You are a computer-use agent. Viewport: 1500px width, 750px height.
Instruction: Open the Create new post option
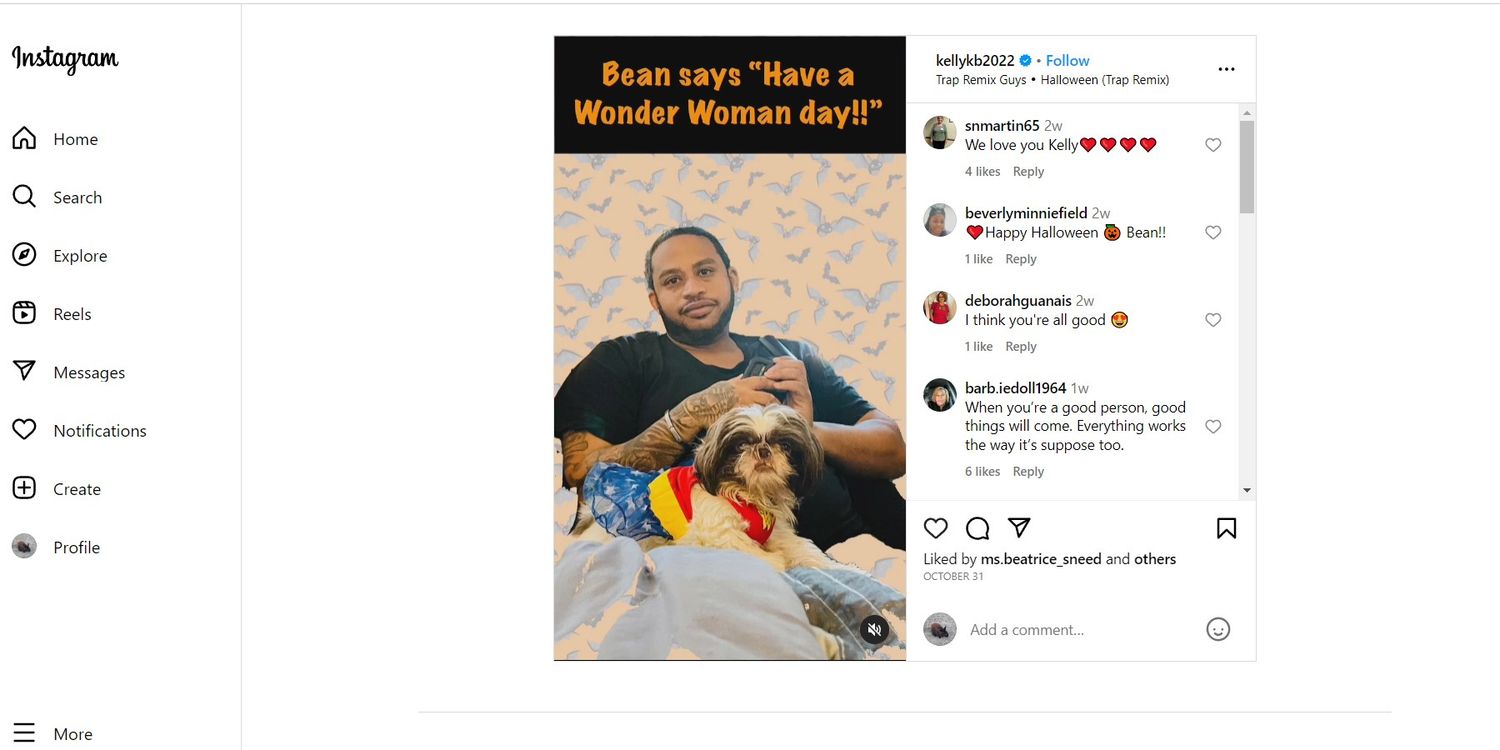(57, 489)
